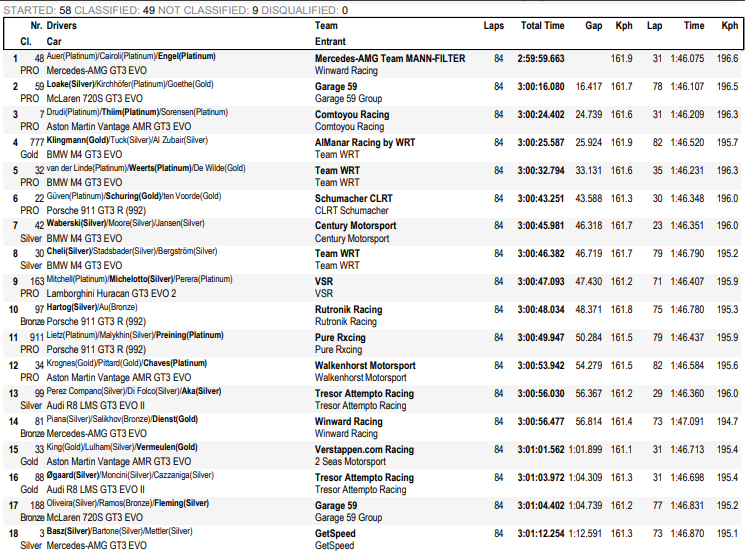Click the 'Total Time' column header
The image size is (745, 551).
pyautogui.click(x=542, y=26)
